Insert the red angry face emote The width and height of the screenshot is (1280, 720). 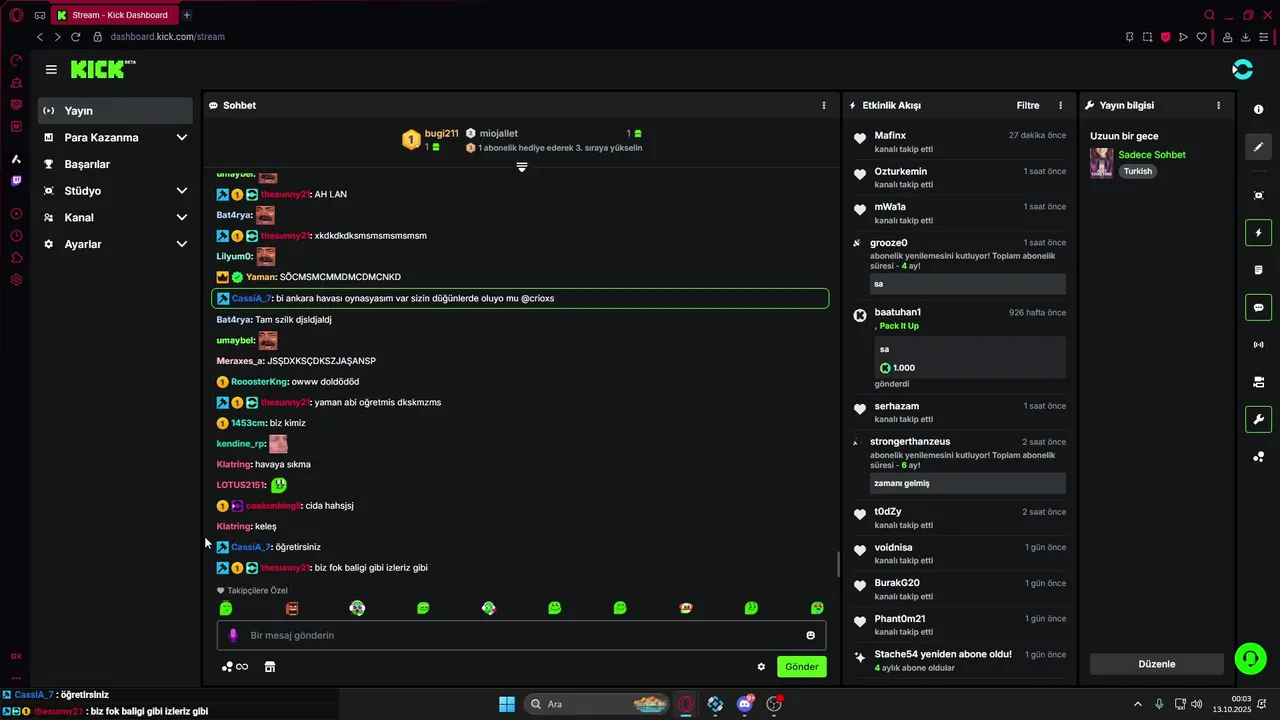292,608
